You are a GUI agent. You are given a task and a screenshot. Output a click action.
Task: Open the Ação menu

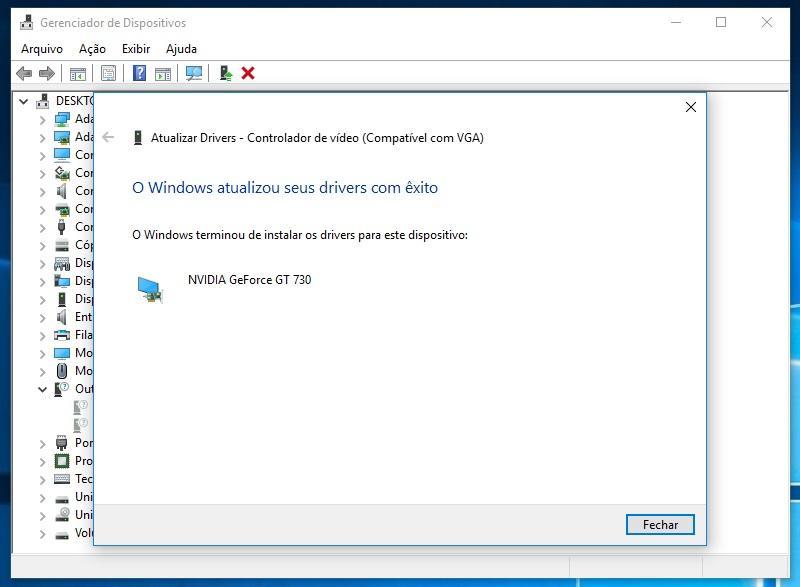[x=92, y=49]
